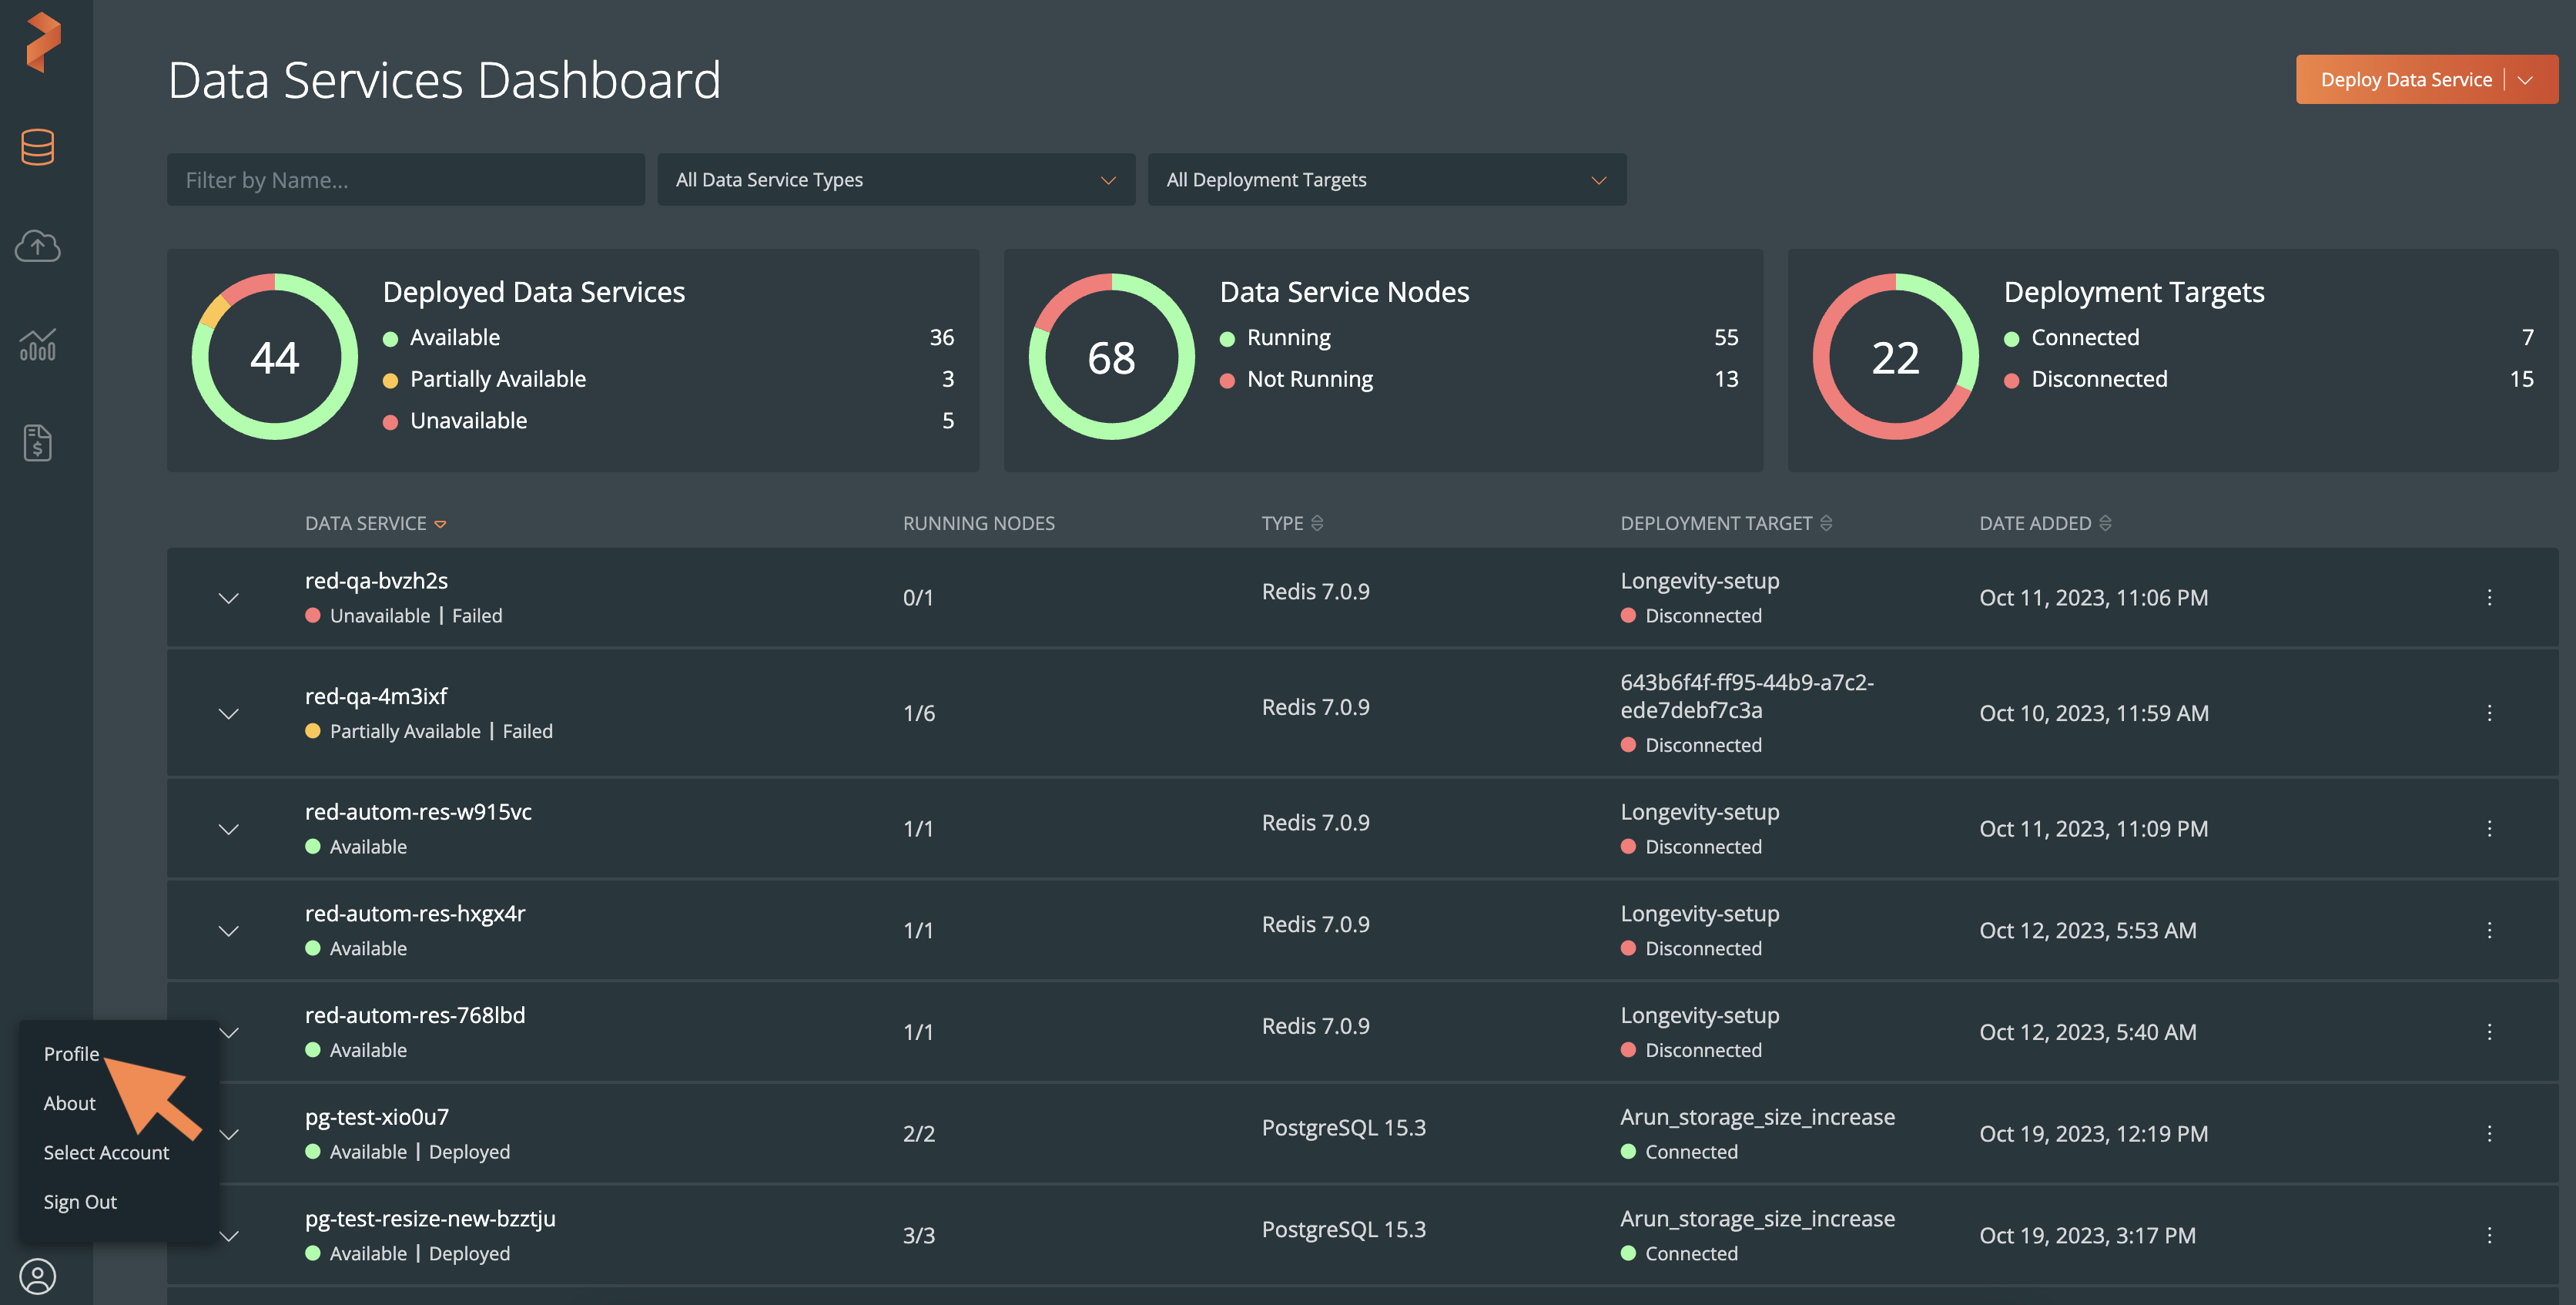Click Longevity-setup target for red-qa-bvzh2s

pos(1699,581)
